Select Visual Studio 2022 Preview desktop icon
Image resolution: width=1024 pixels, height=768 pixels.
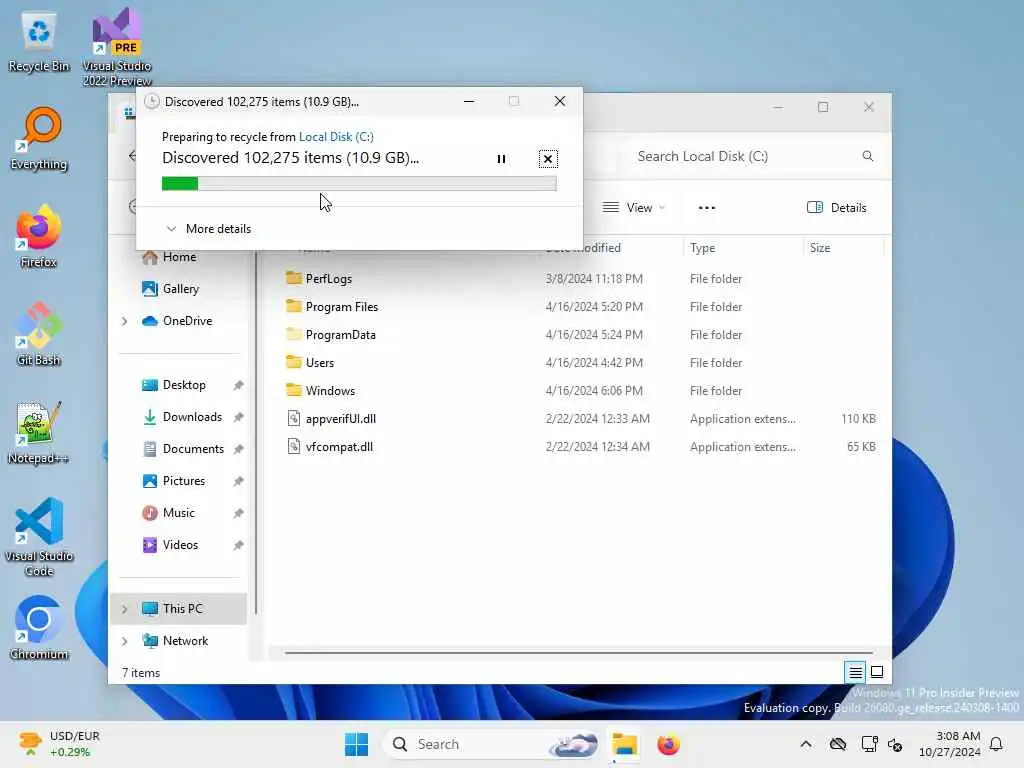pyautogui.click(x=117, y=48)
